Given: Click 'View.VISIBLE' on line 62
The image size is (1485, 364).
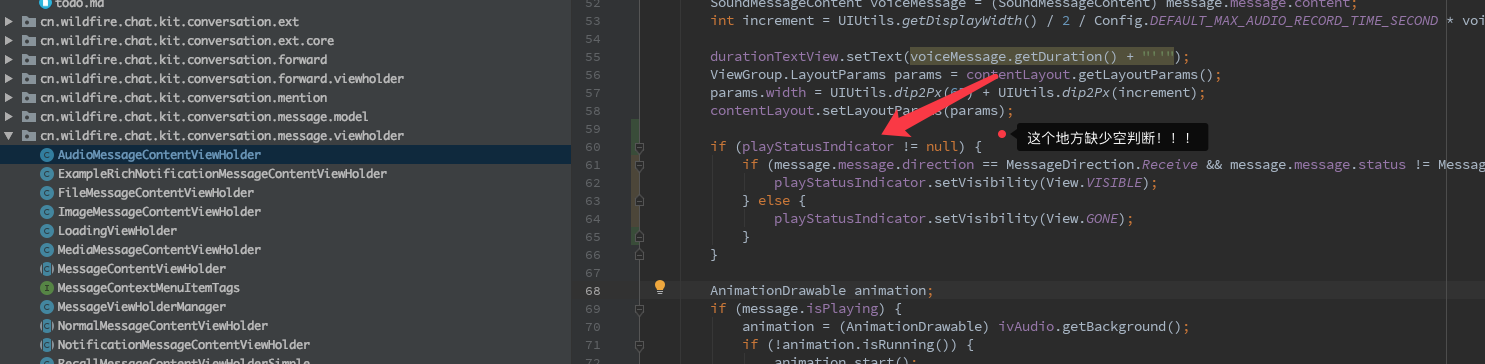Looking at the screenshot, I should pos(1095,183).
